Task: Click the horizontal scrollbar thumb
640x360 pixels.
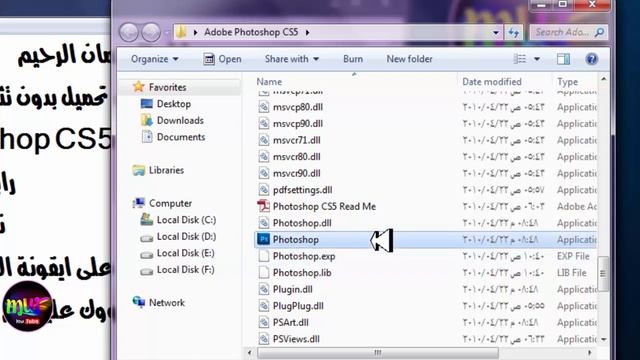Action: click(378, 352)
